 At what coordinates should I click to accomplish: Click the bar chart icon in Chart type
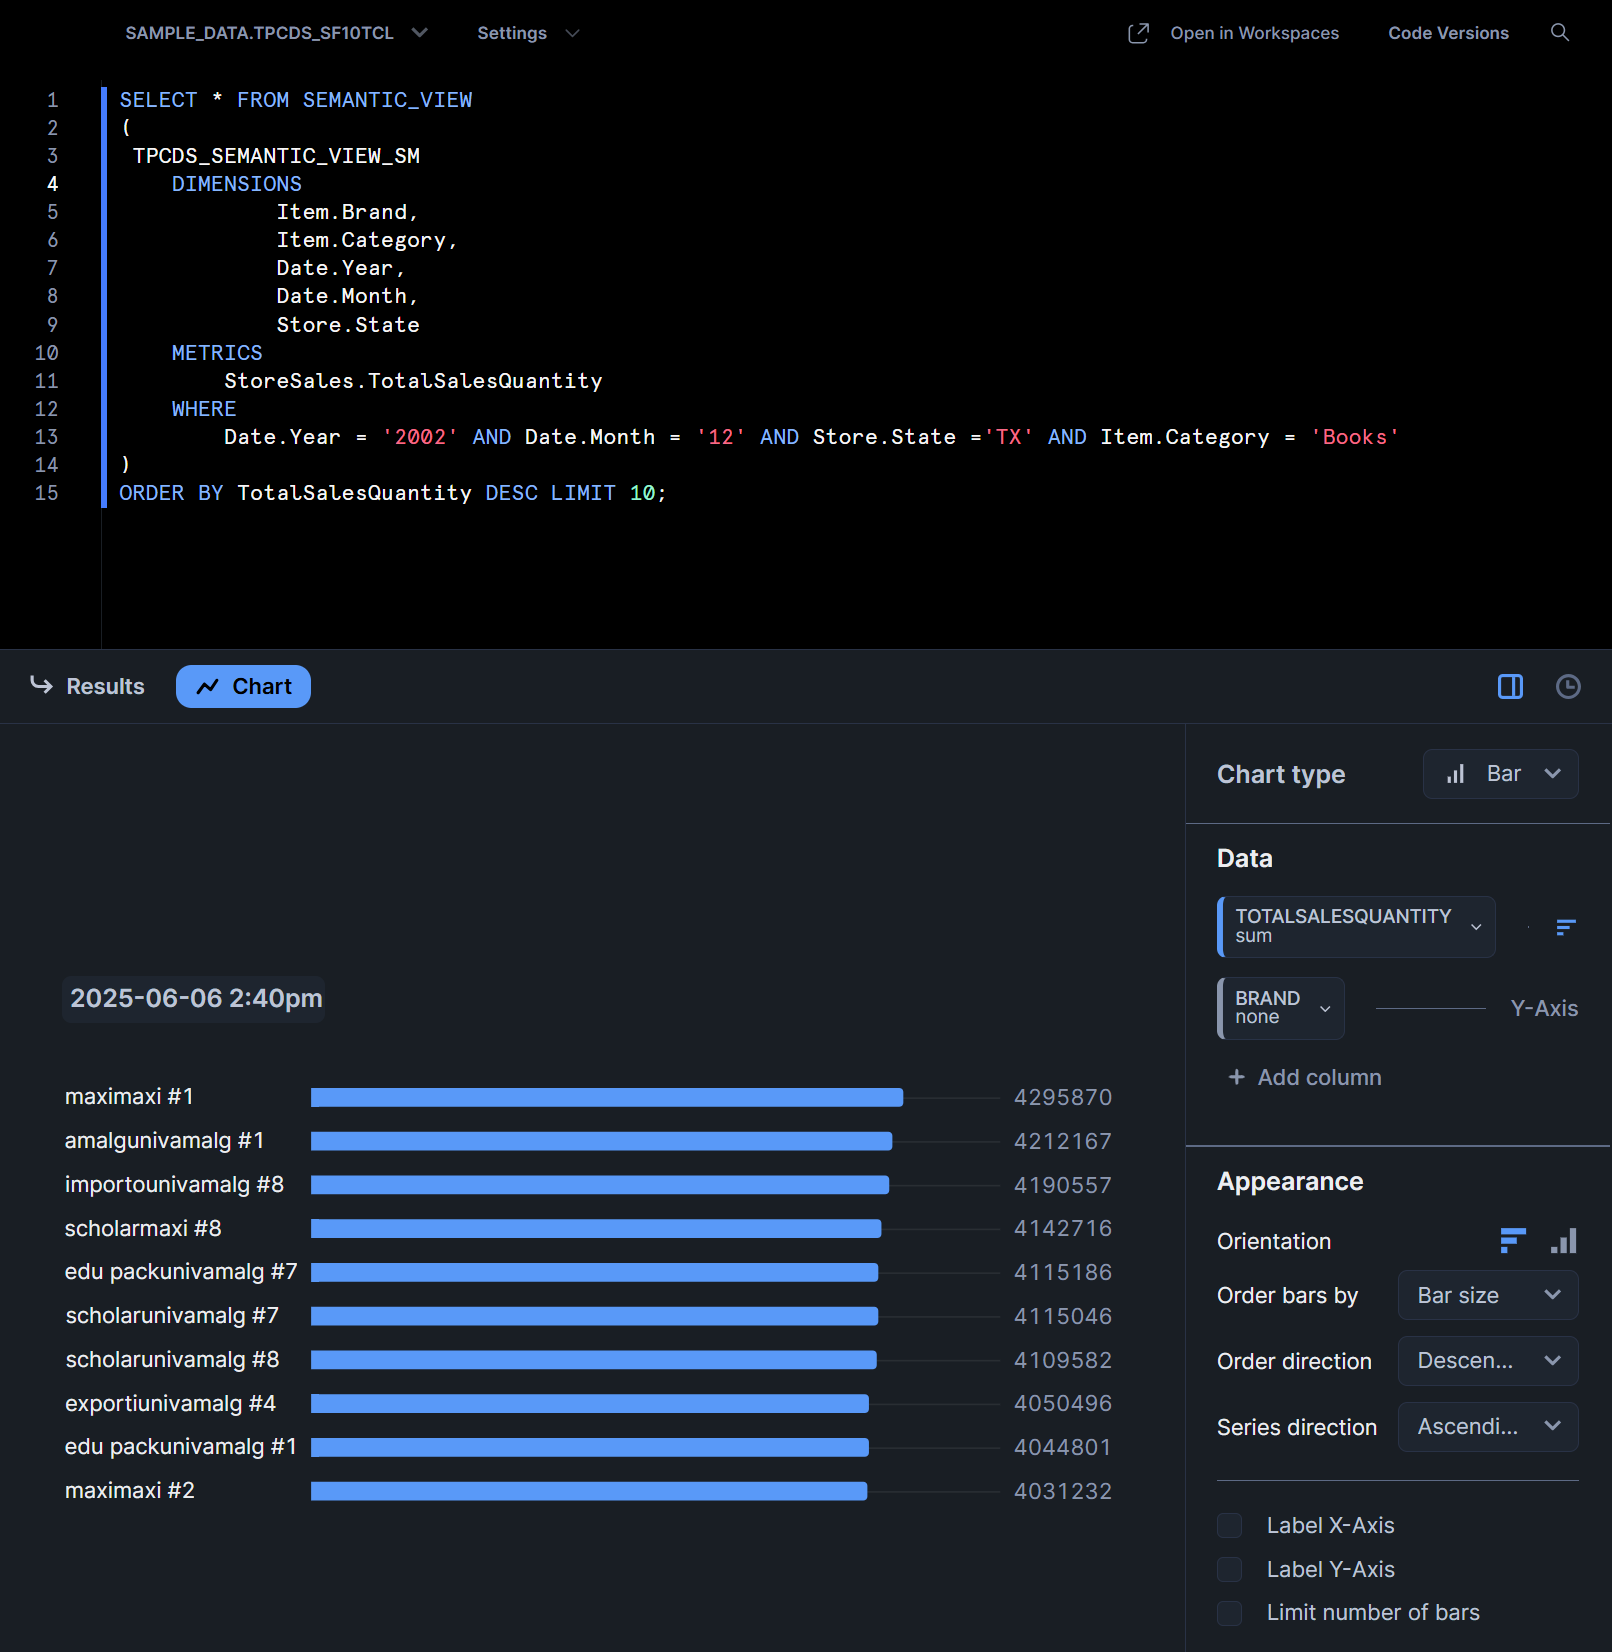(1456, 774)
